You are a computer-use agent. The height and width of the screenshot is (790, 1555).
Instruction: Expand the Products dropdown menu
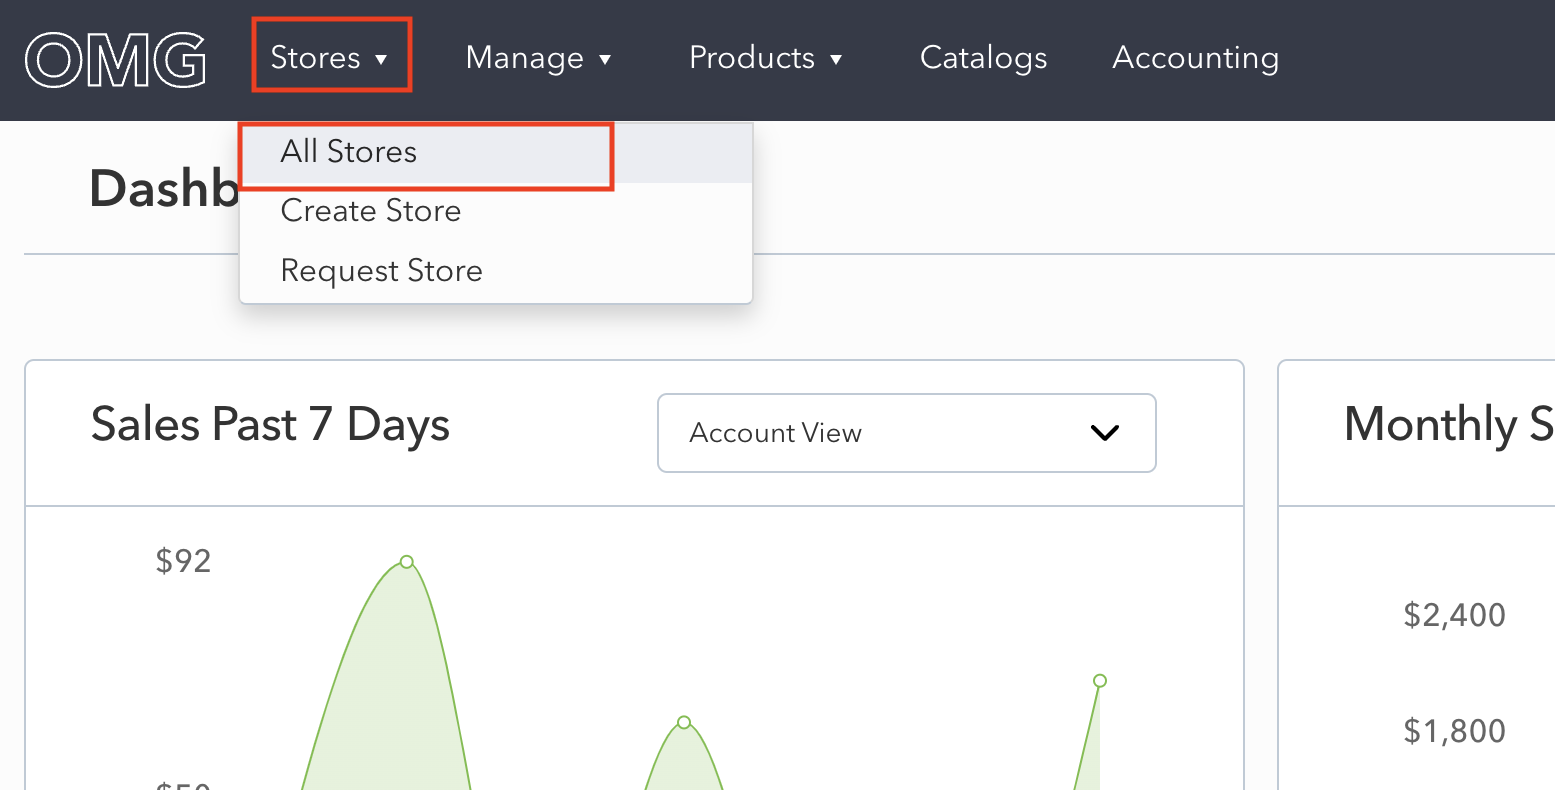coord(766,58)
